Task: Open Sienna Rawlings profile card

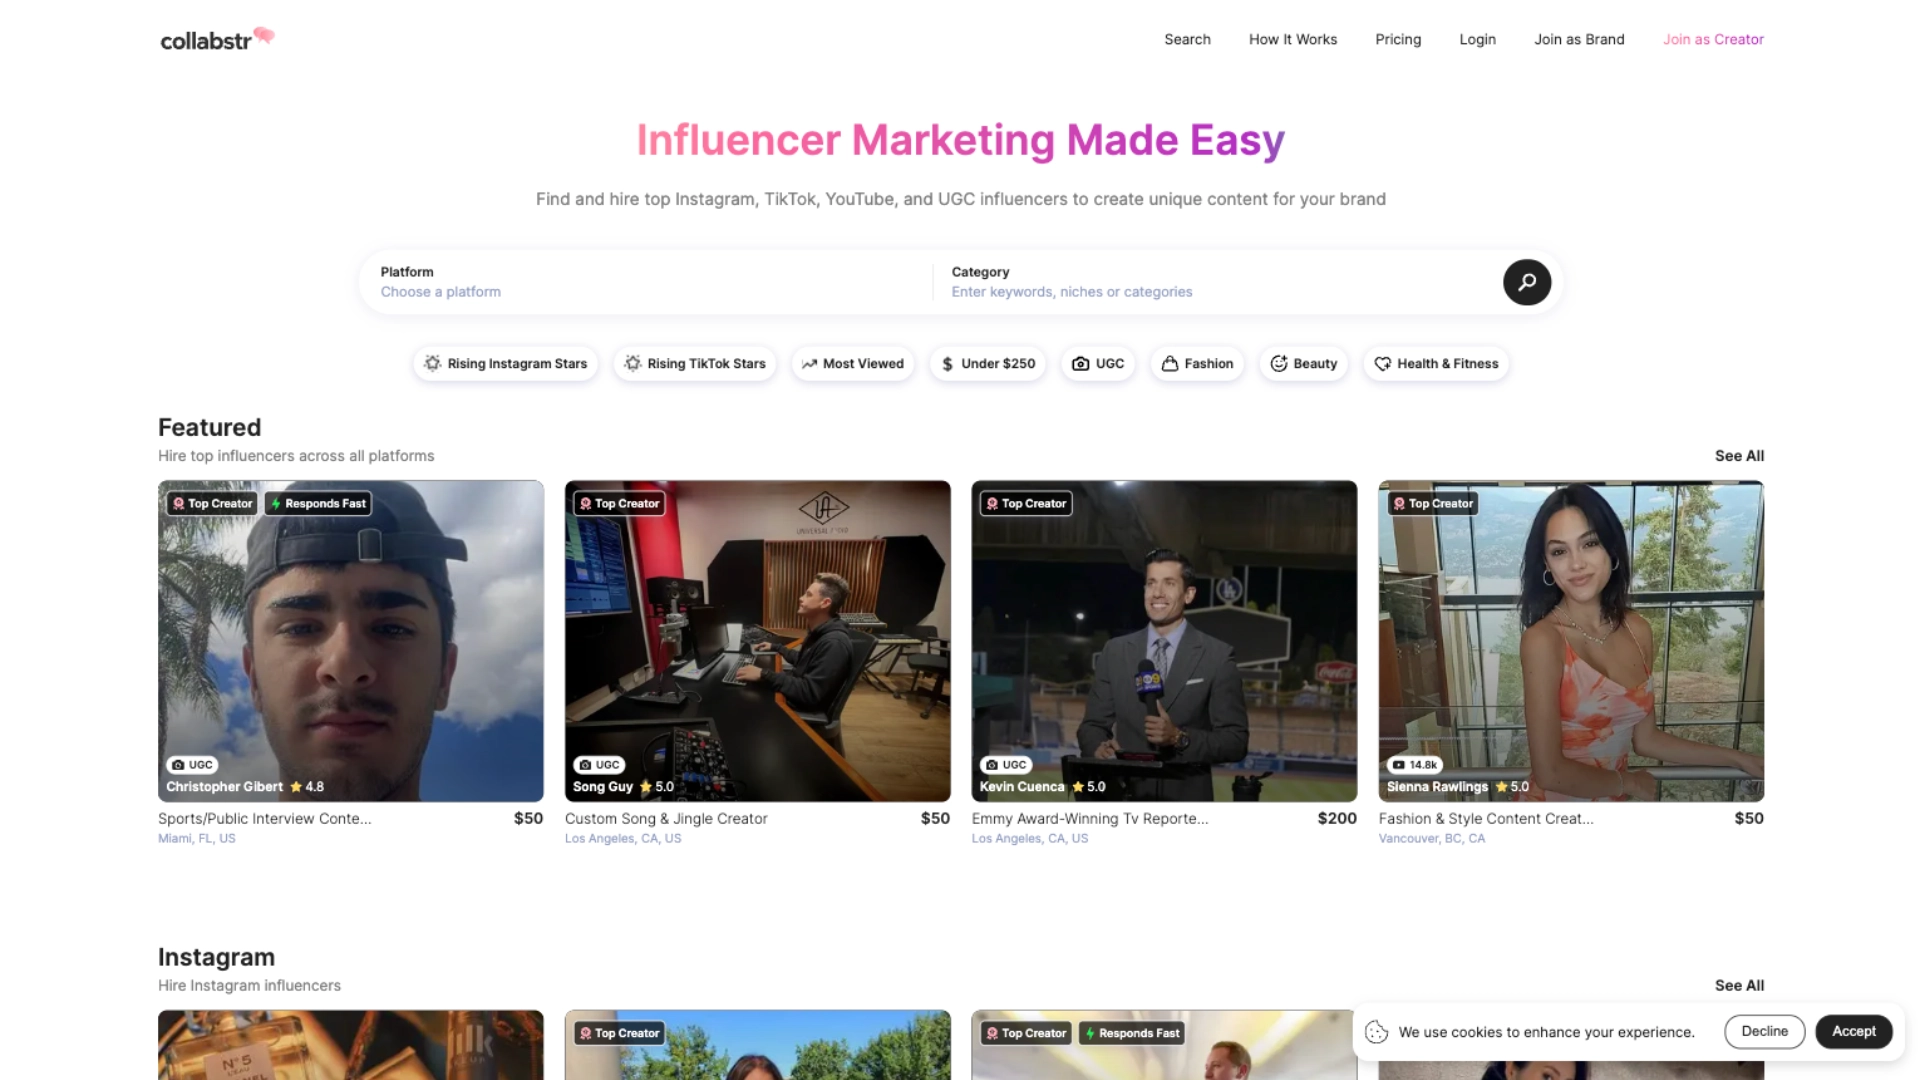Action: pyautogui.click(x=1570, y=640)
